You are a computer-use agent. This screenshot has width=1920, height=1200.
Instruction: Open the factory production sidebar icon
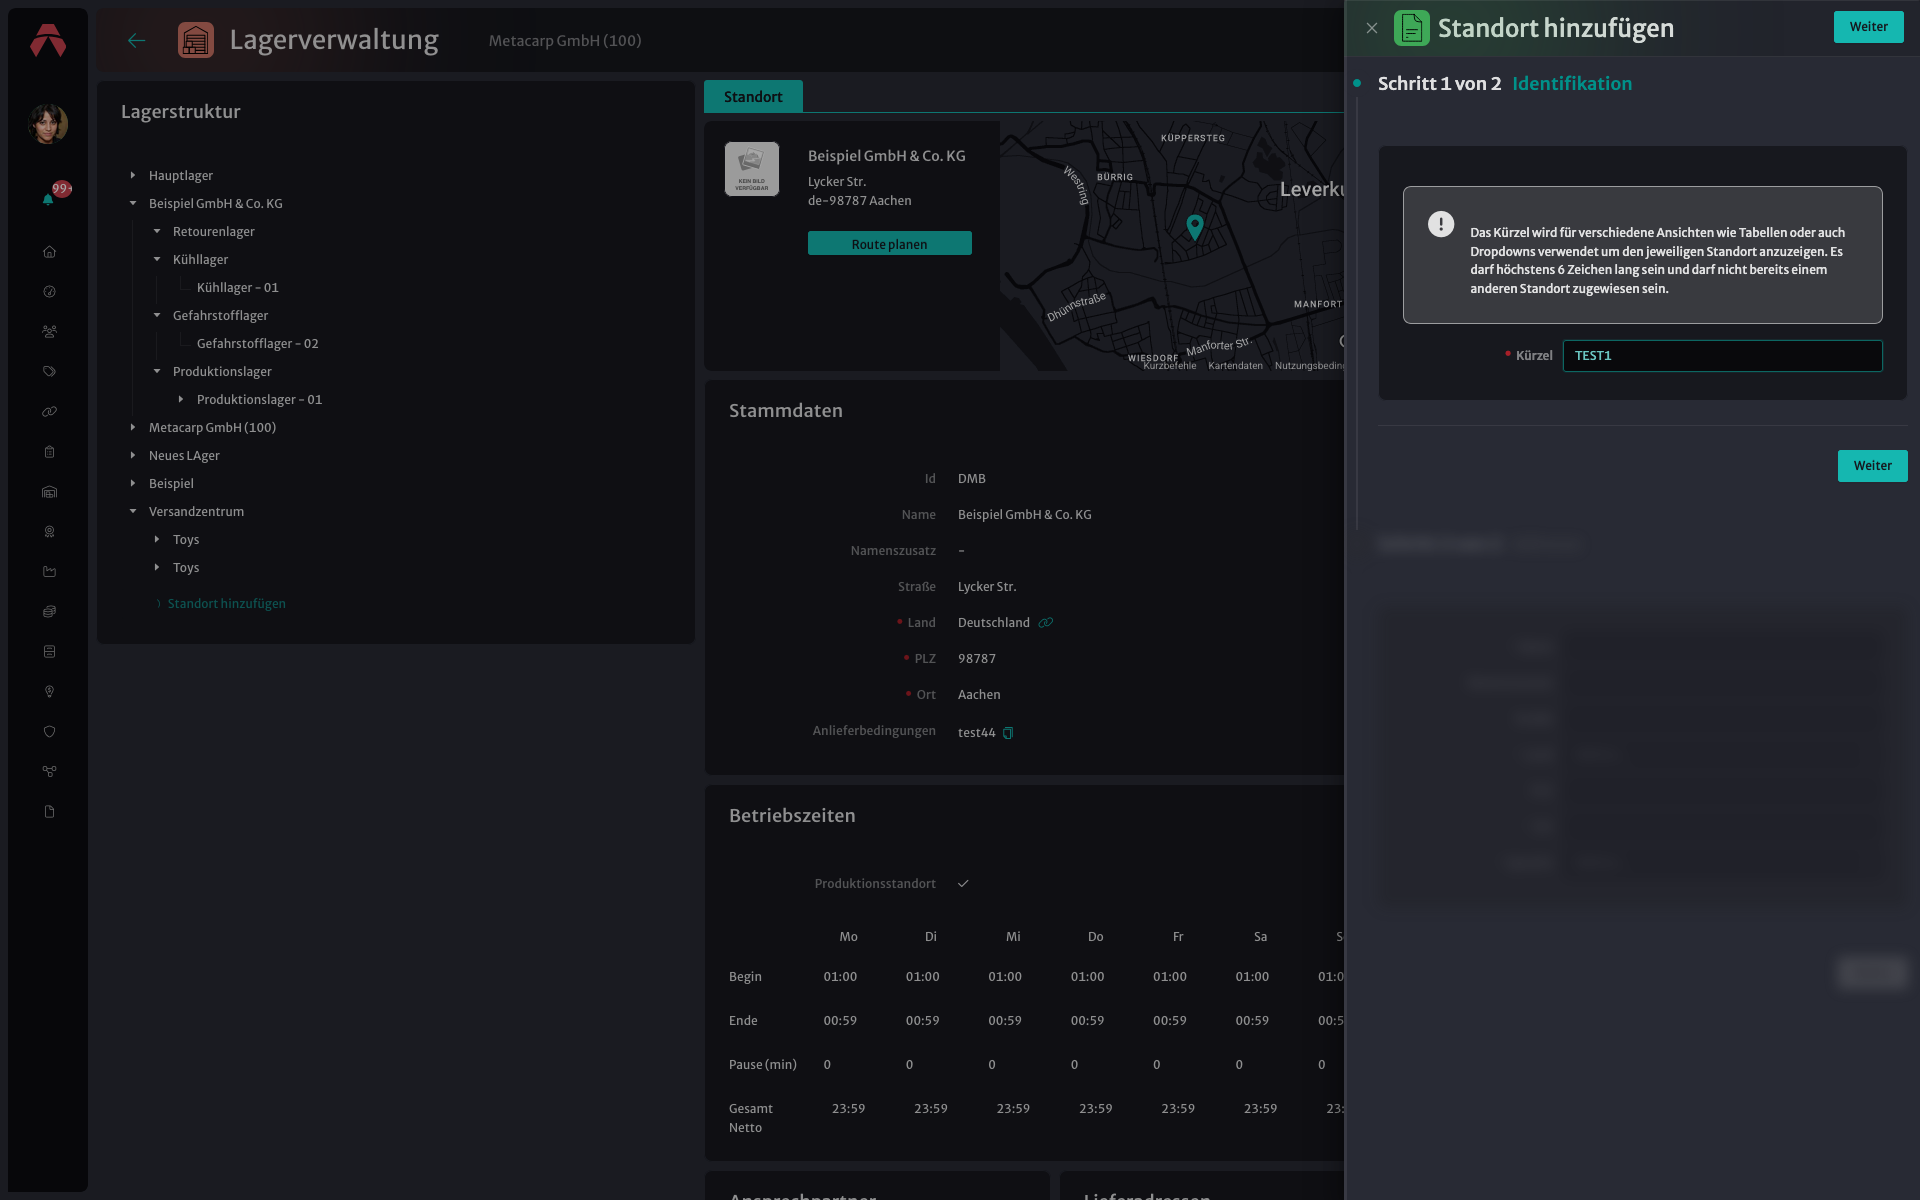49,572
